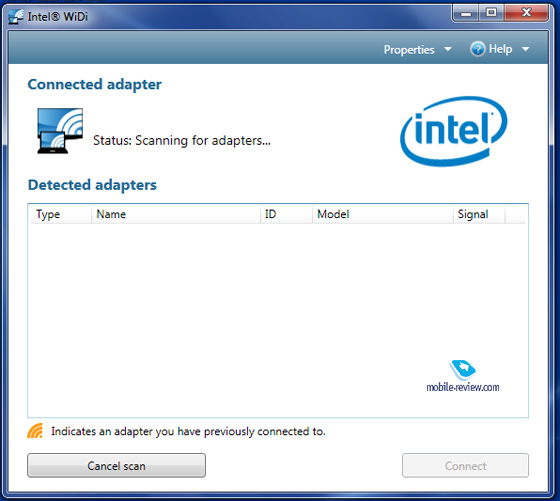Click the mobile-review.com watermark logo
This screenshot has width=560, height=501.
[463, 376]
